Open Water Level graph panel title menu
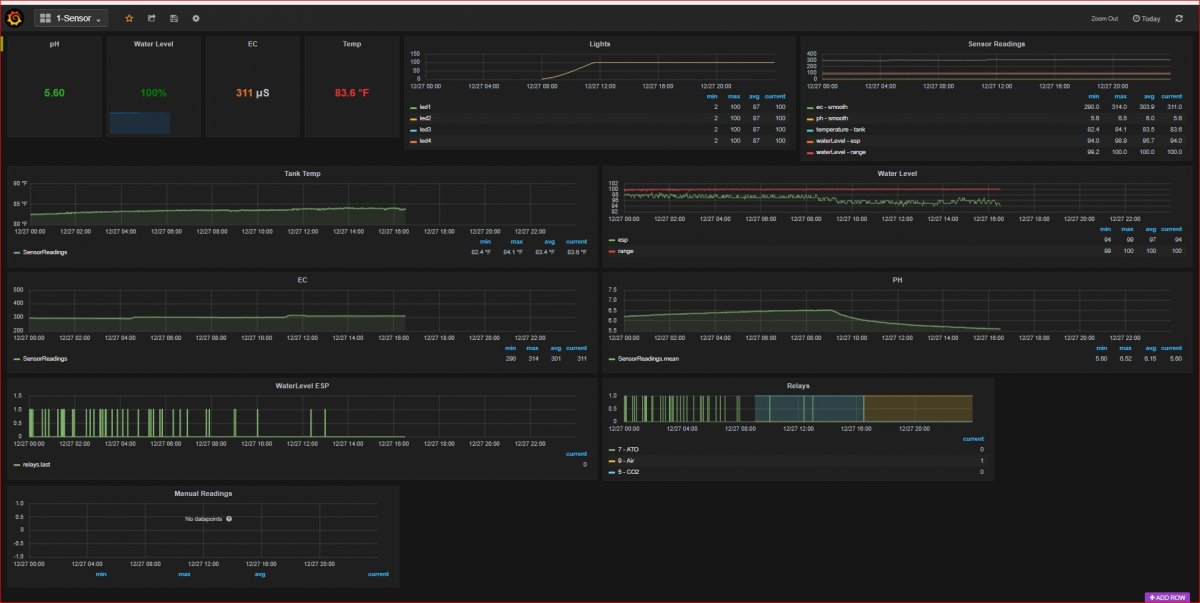Viewport: 1200px width, 603px height. pos(897,173)
